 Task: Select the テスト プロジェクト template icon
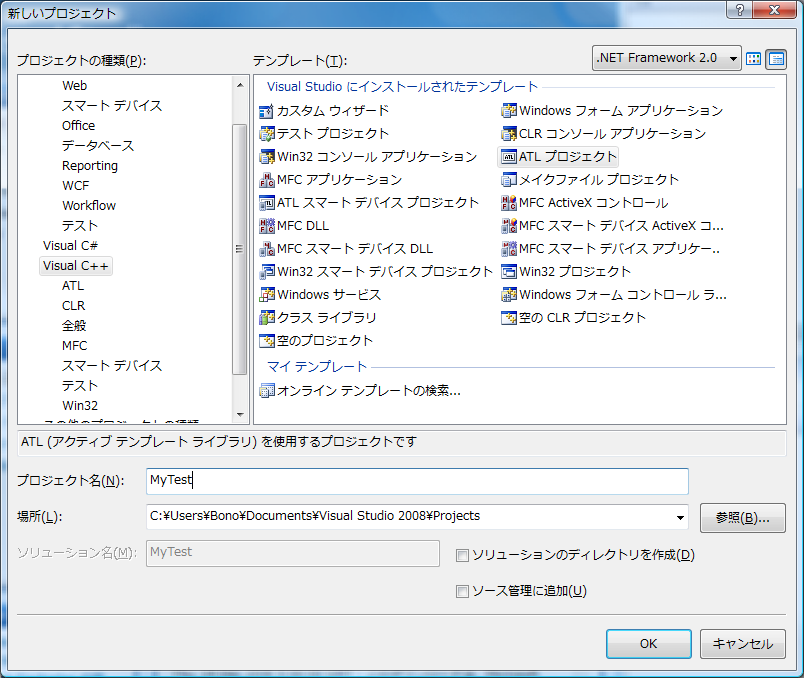pyautogui.click(x=267, y=134)
